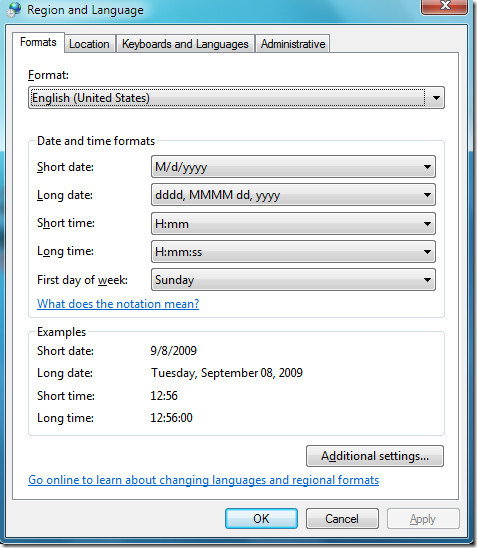Confirm with the OK button
Viewport: 477px width, 548px height.
tap(261, 519)
